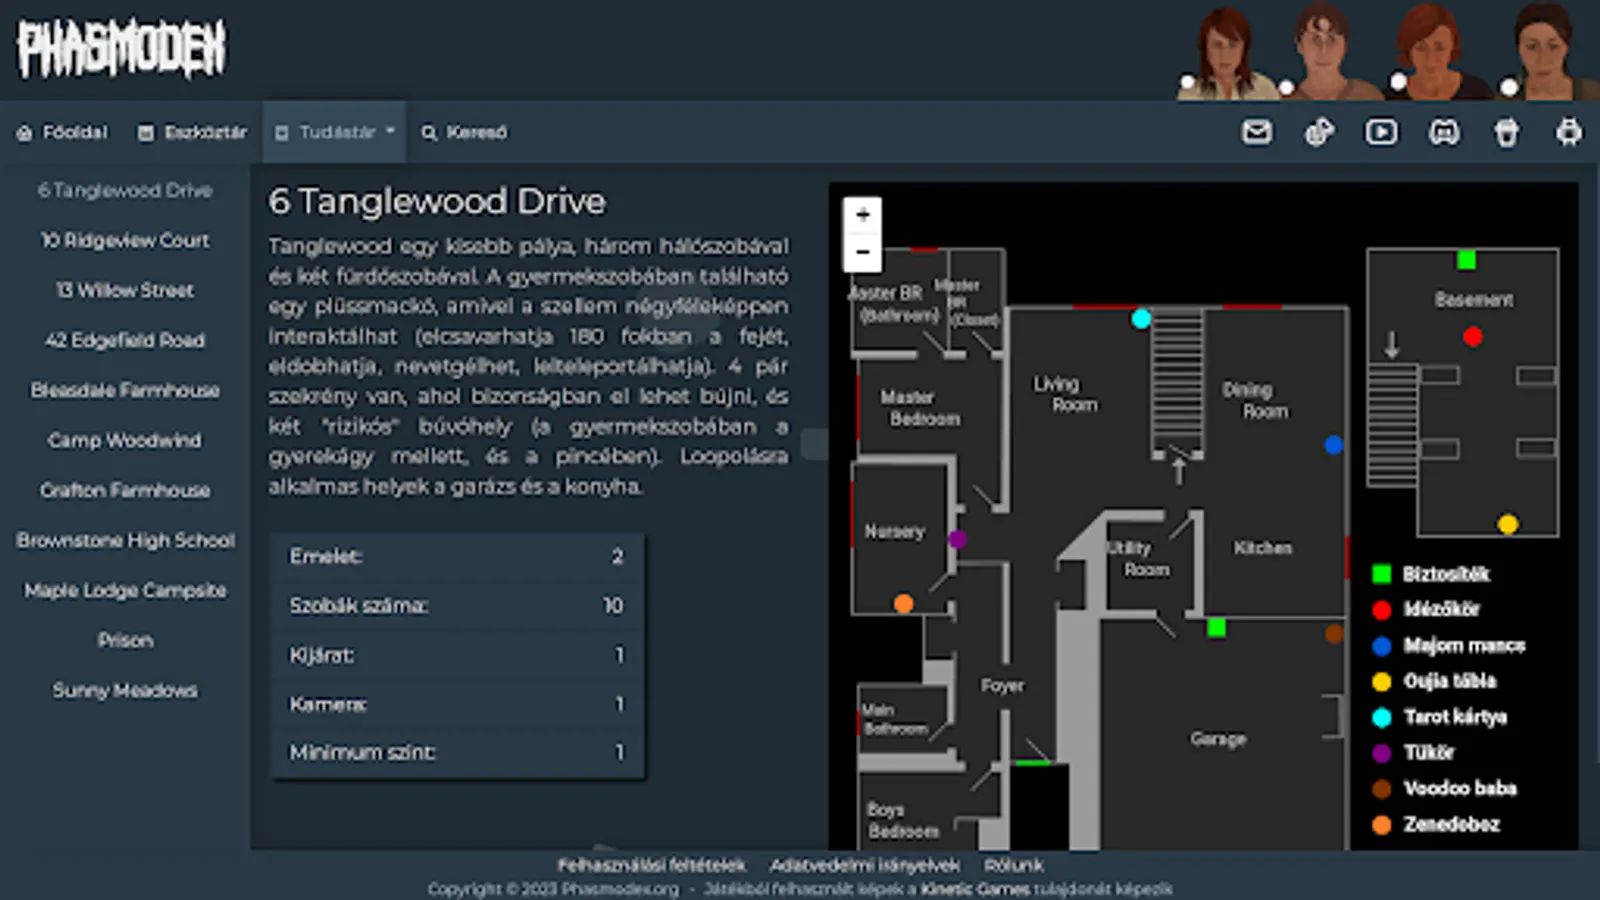
Task: Click the orange music box marker in Nursery
Action: [x=904, y=603]
